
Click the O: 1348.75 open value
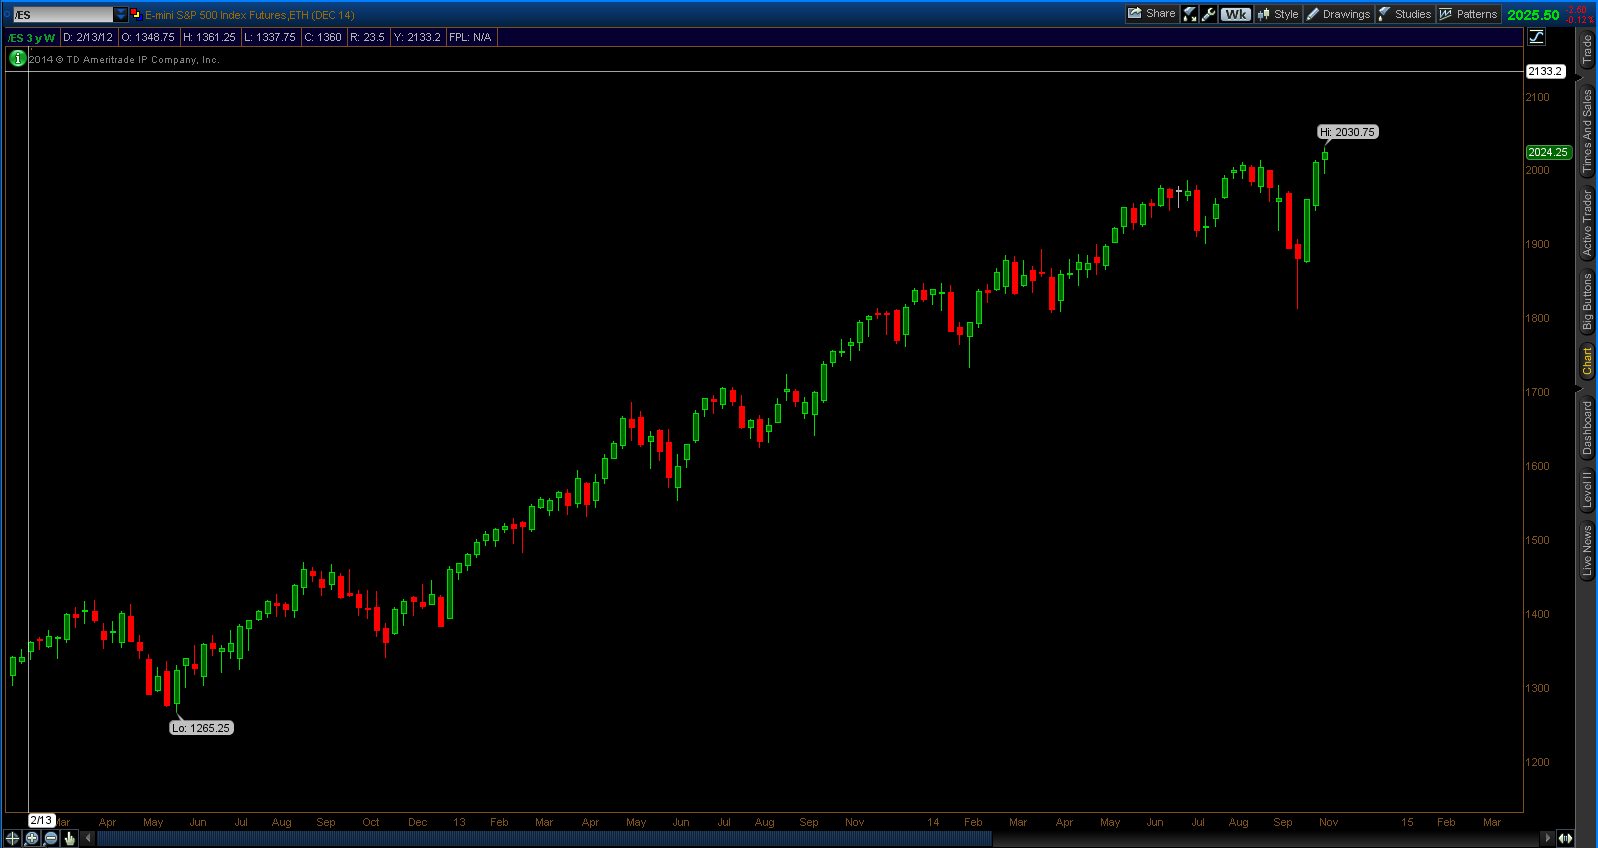pyautogui.click(x=148, y=37)
